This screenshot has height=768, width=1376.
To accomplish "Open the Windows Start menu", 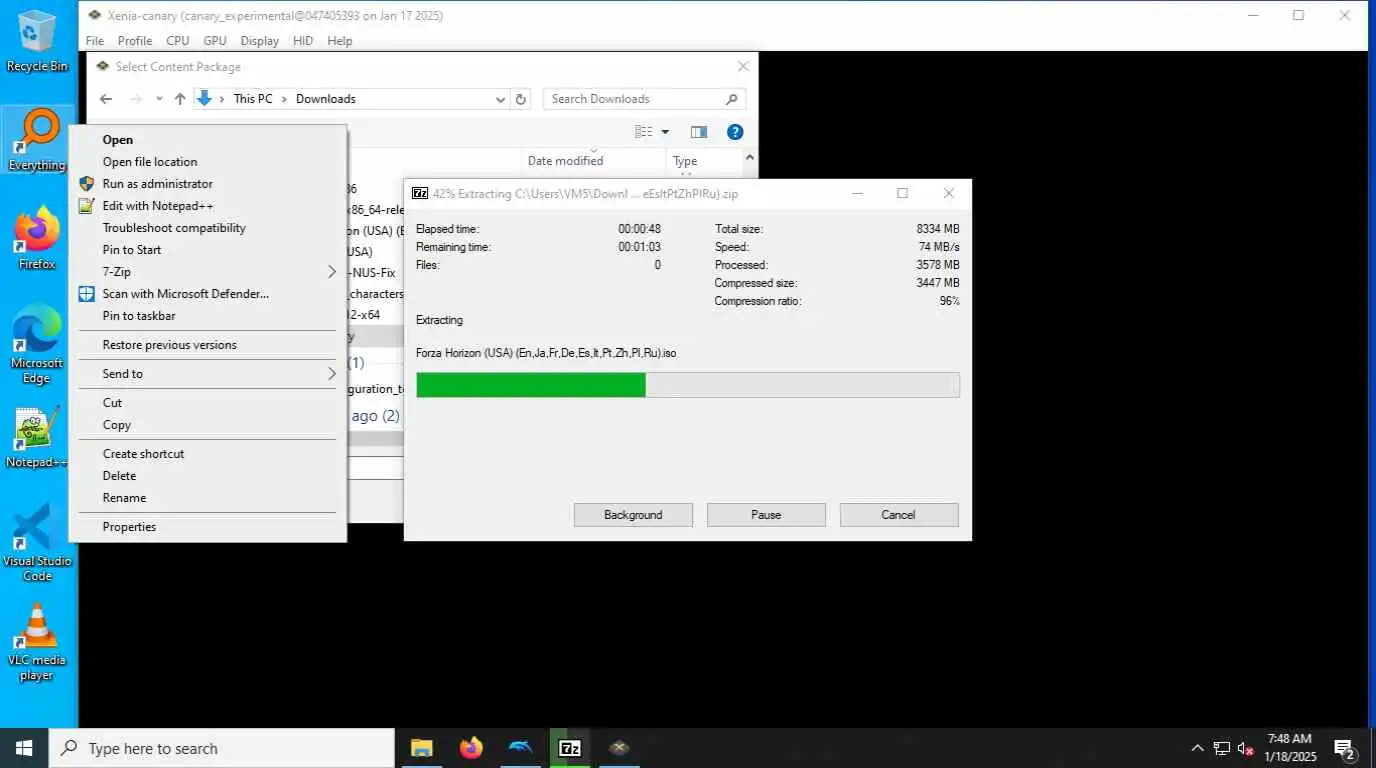I will pyautogui.click(x=24, y=748).
